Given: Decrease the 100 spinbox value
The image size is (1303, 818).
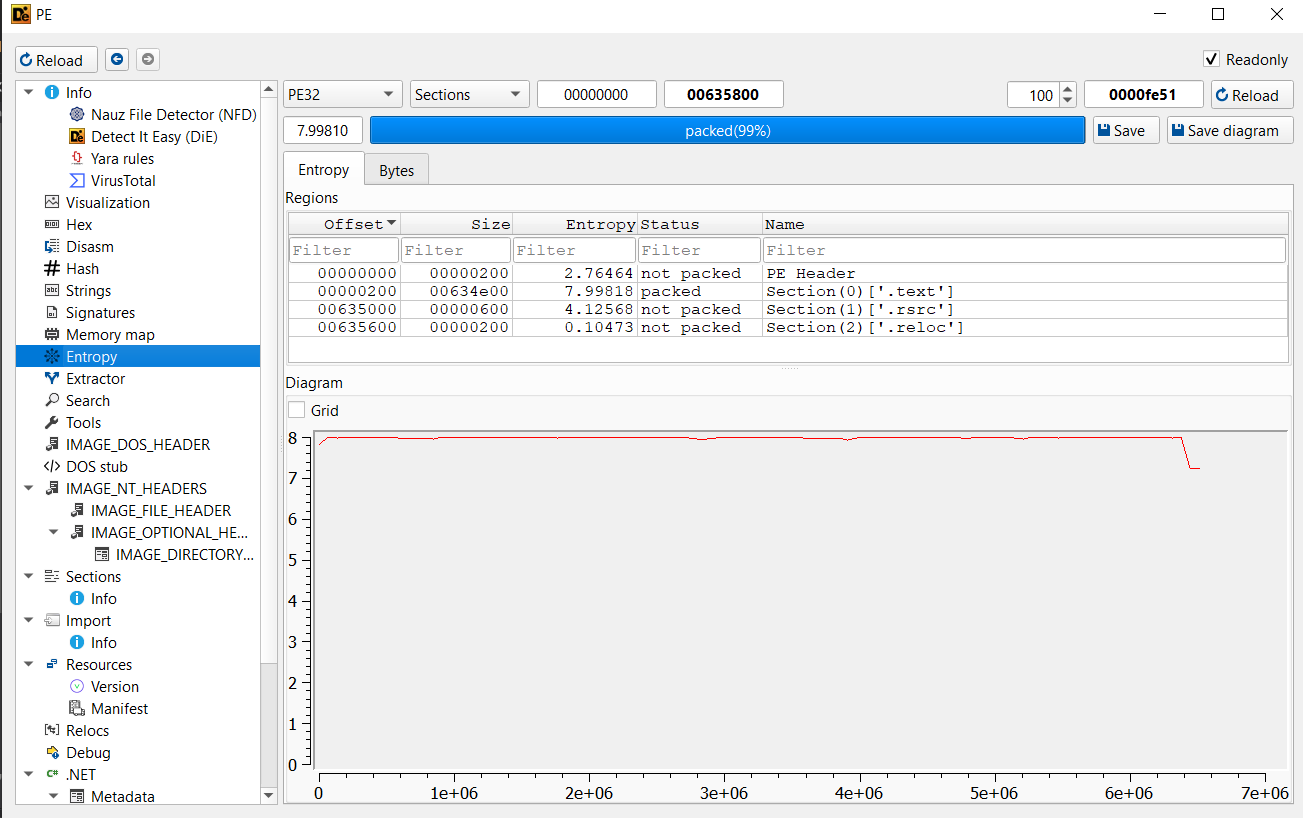Looking at the screenshot, I should coord(1067,101).
